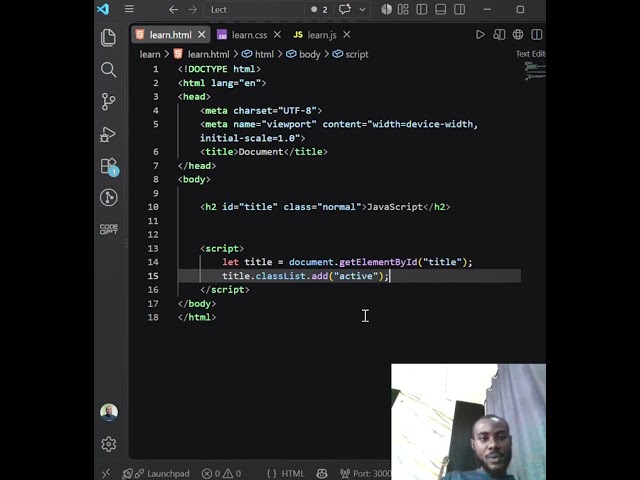The image size is (640, 480).
Task: Click the VS Code logo
Action: tap(103, 9)
